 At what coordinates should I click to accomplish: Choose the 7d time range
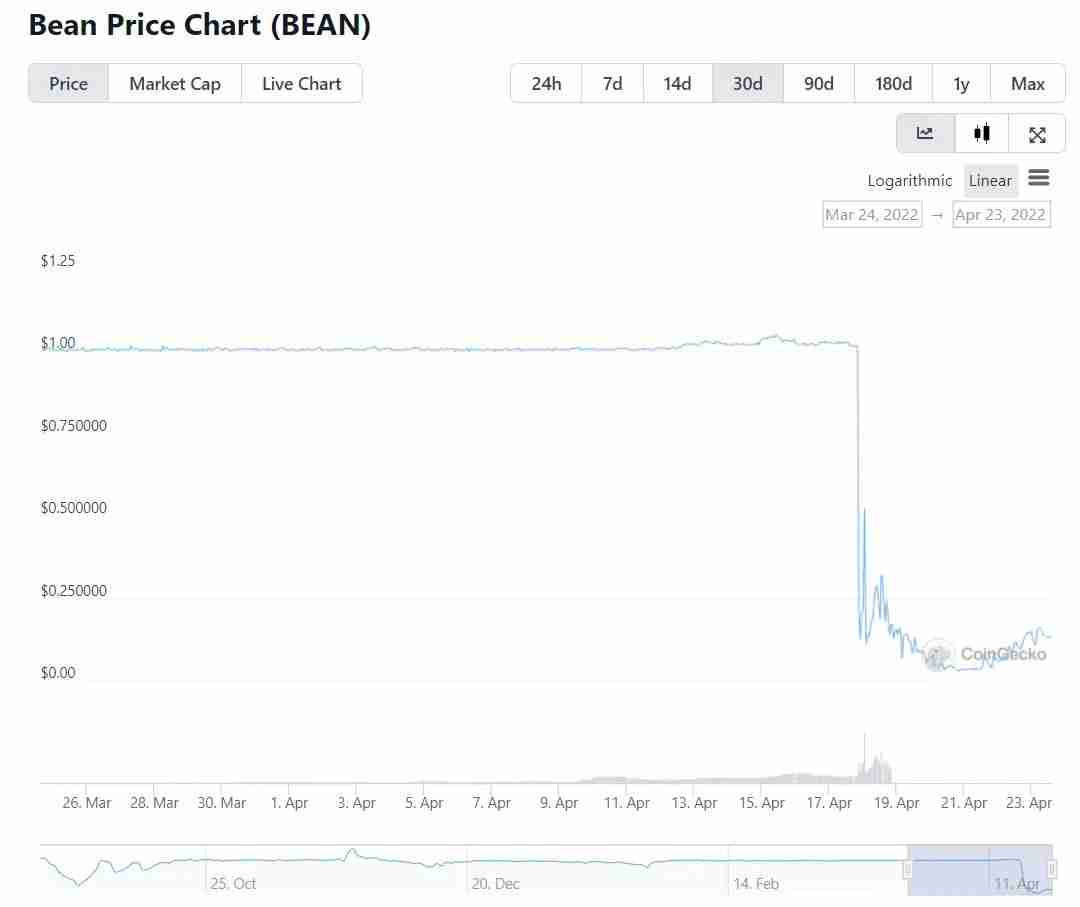point(612,84)
